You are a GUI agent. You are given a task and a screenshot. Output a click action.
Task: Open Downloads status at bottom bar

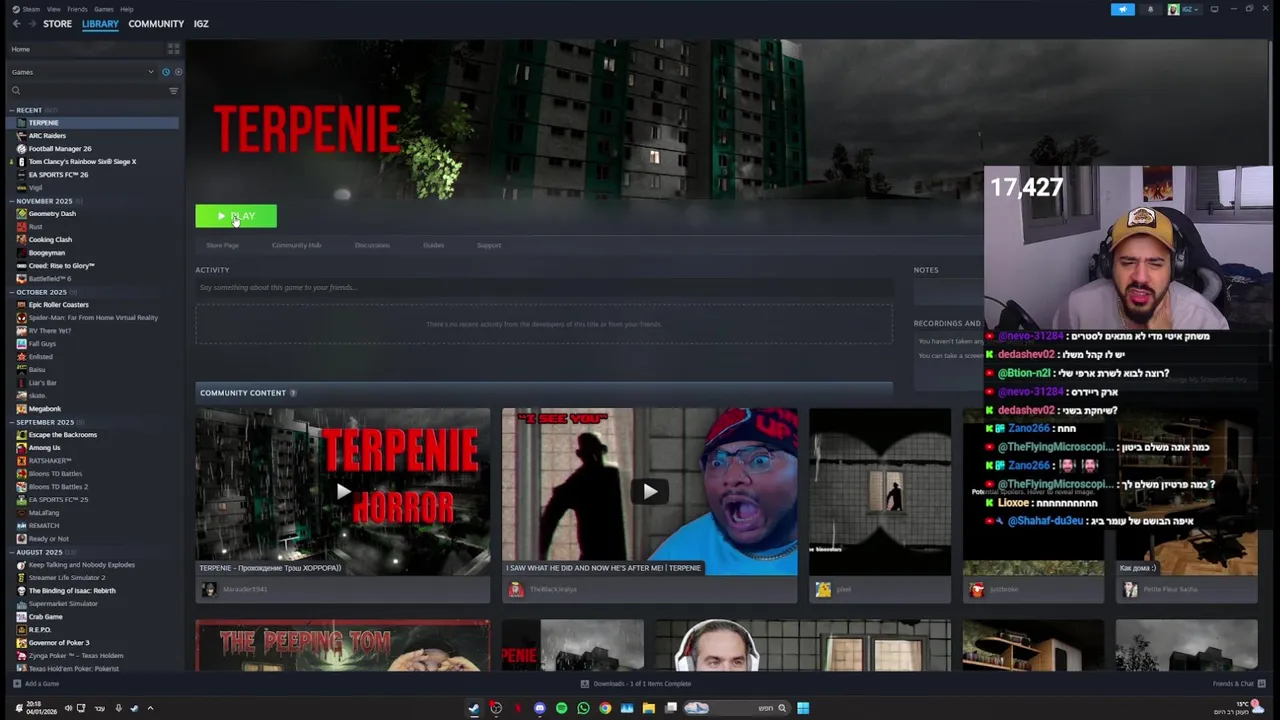coord(636,684)
